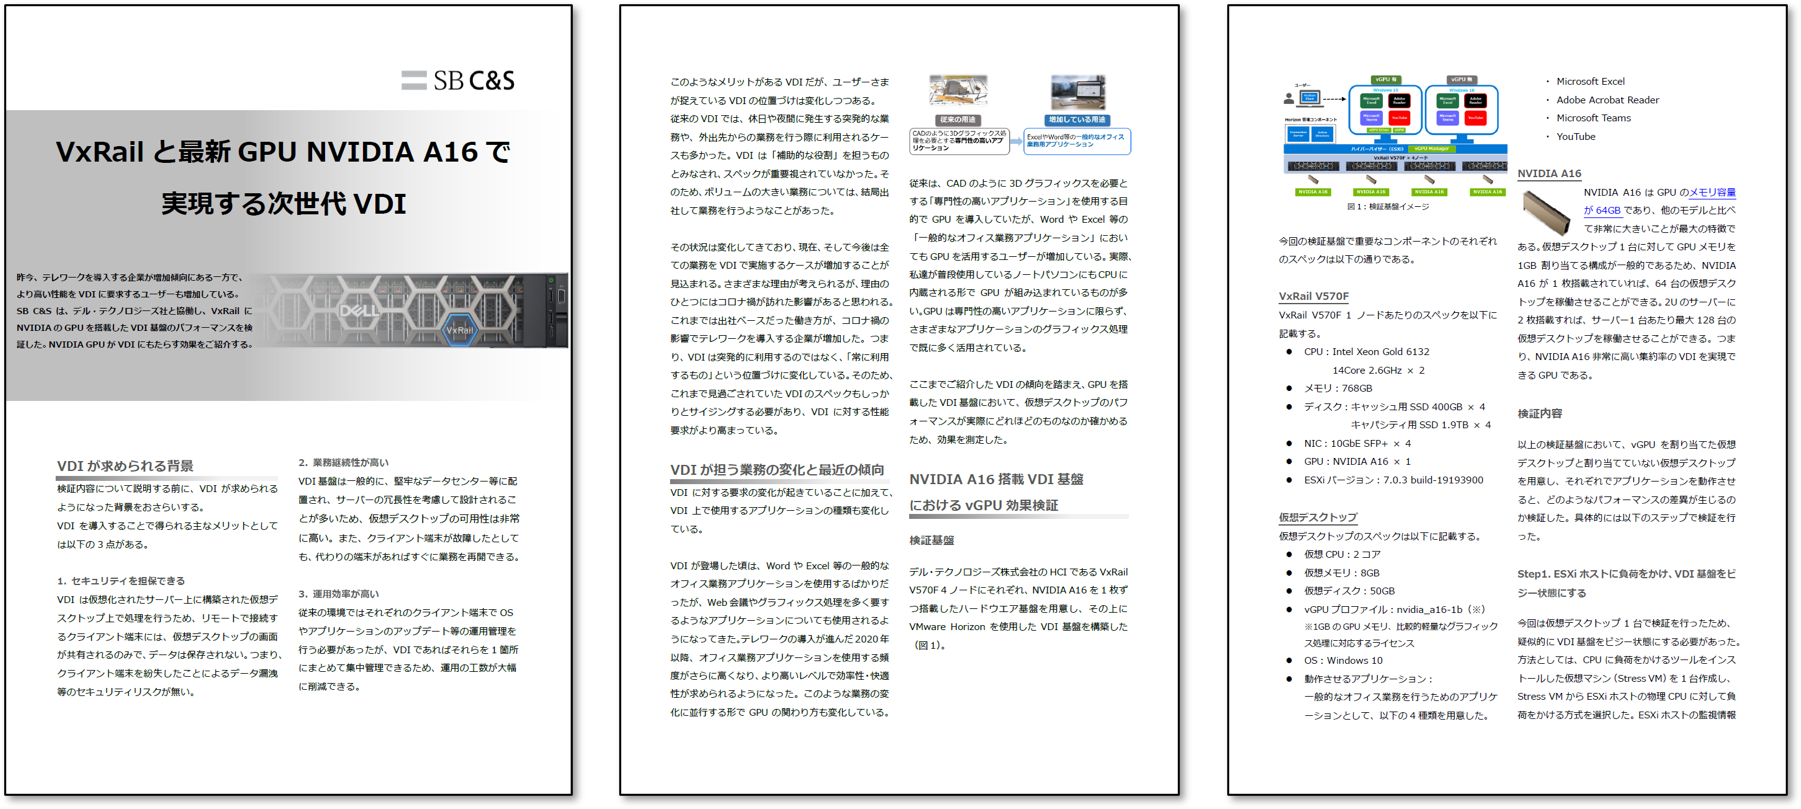Click the 従来の用途 grey label

[957, 120]
